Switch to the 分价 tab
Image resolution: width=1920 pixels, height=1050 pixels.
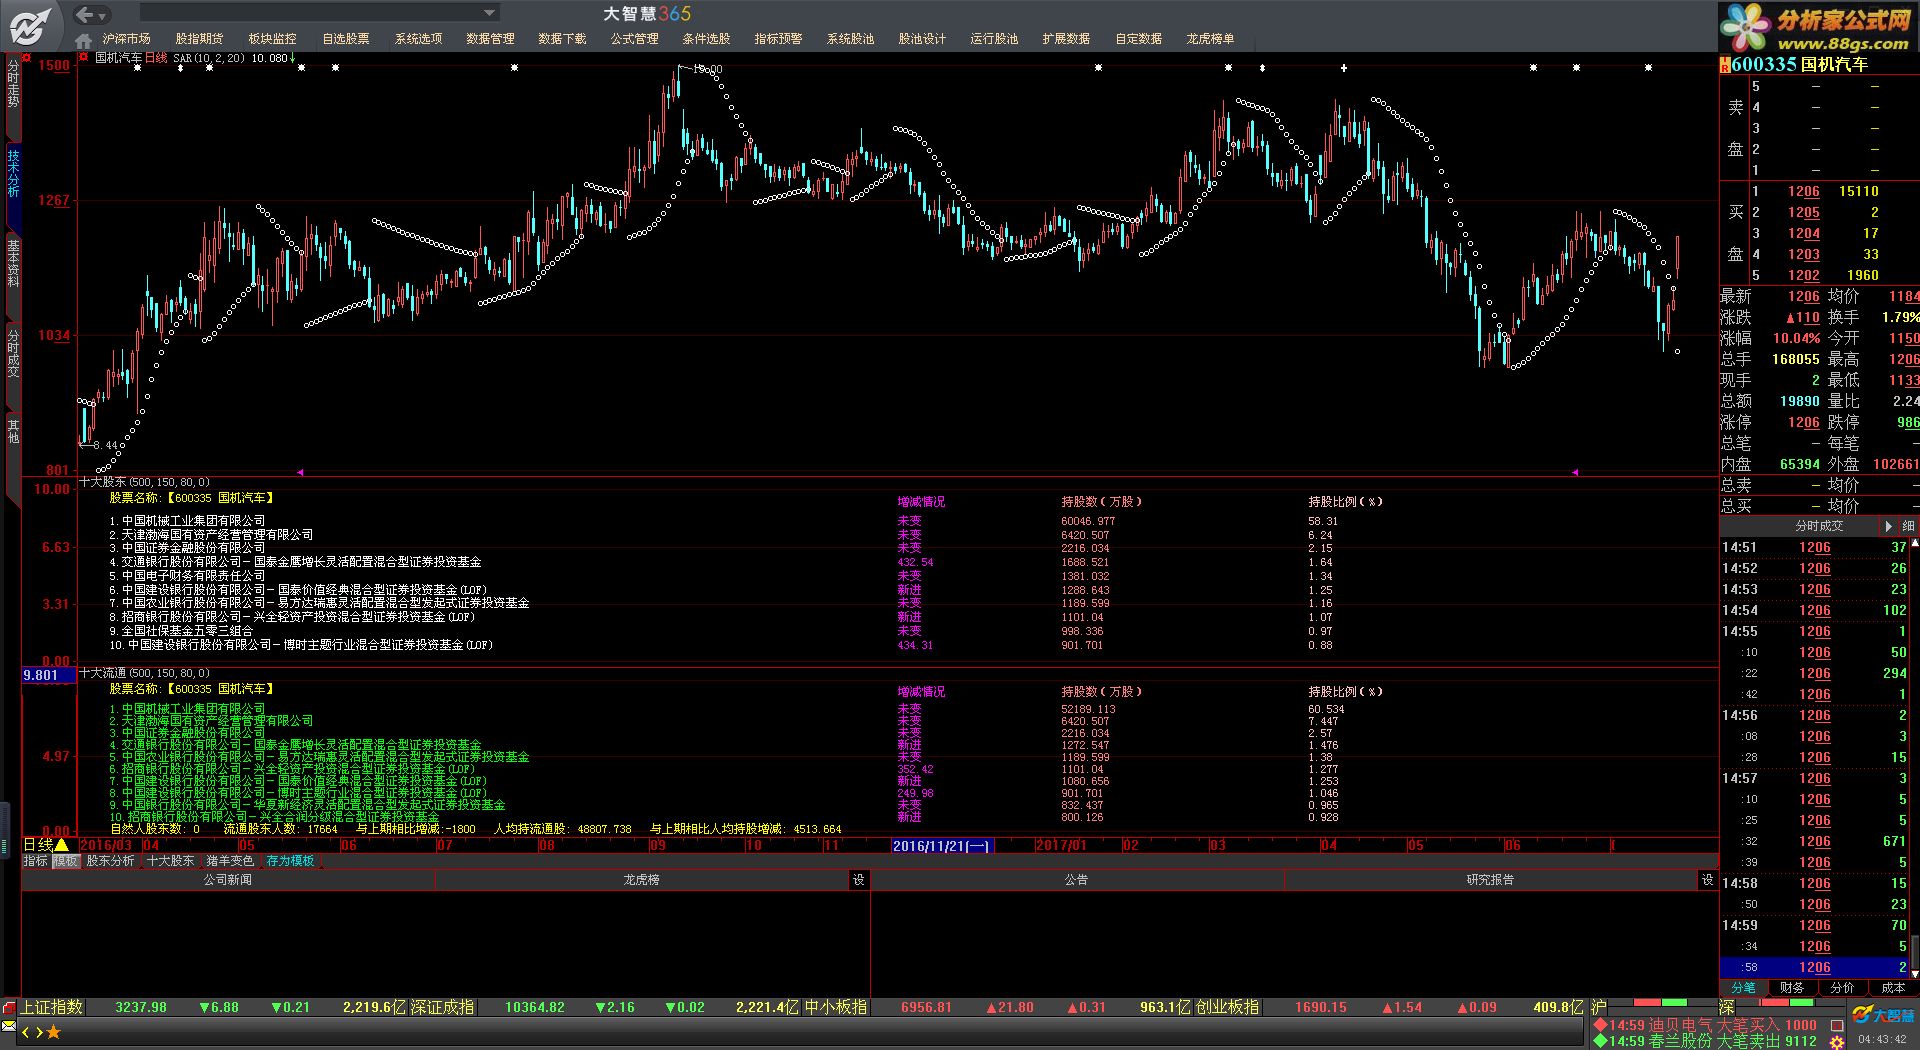1843,988
